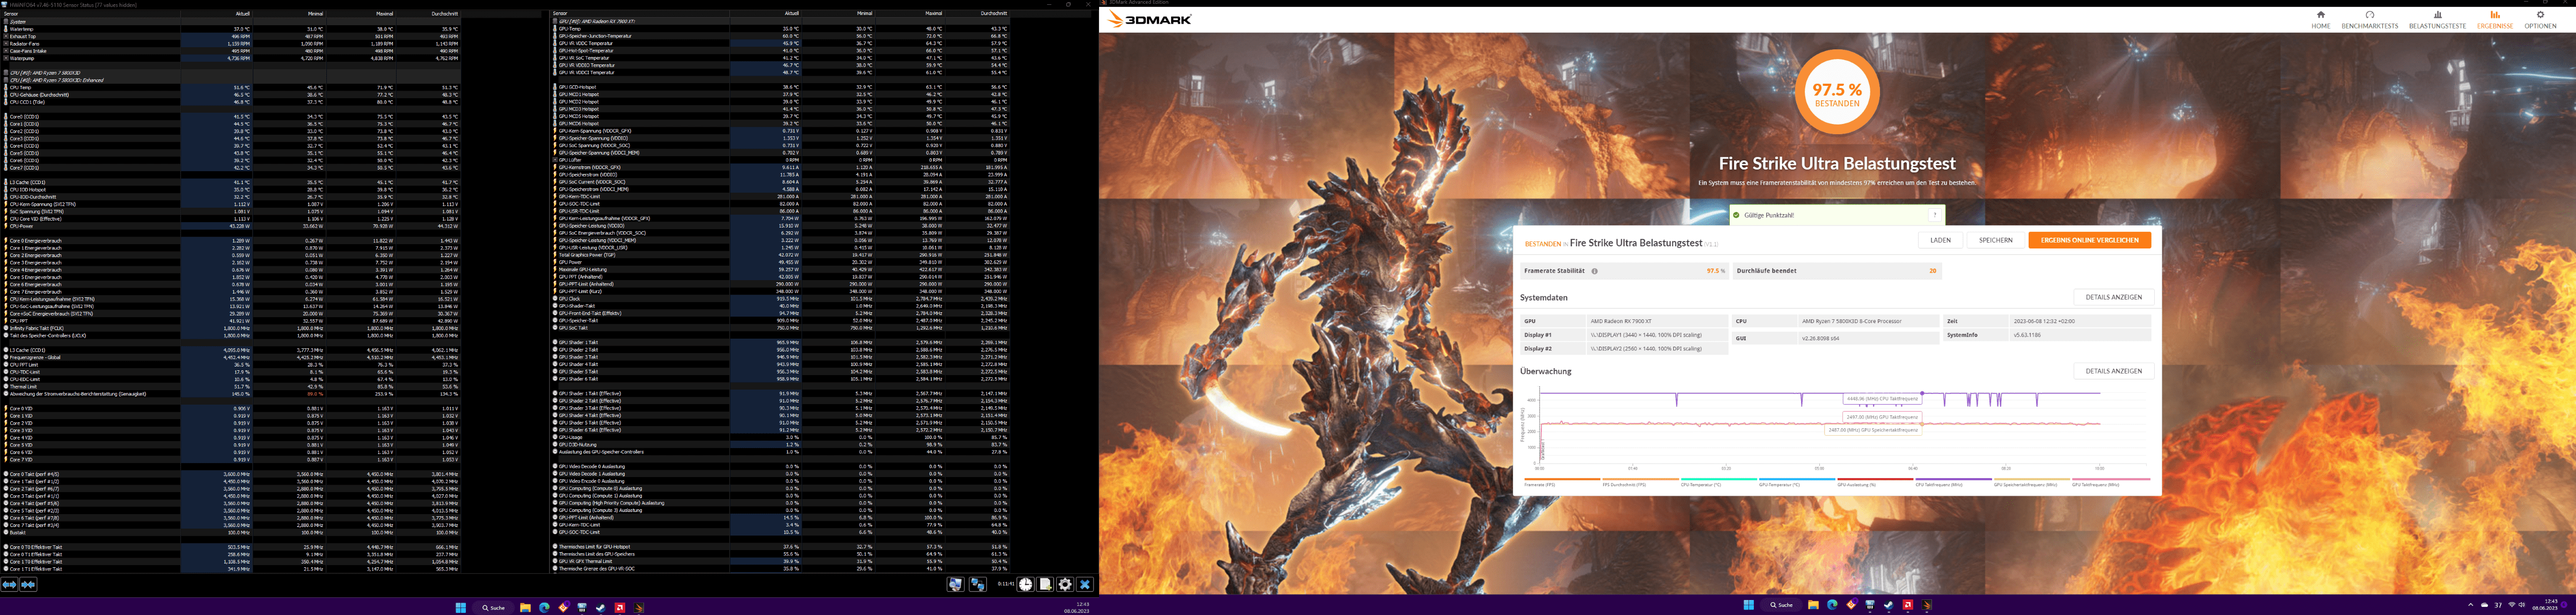Screen dimensions: 2576x615
Task: Reset HWiNFO clock timer icon
Action: pyautogui.click(x=1026, y=585)
